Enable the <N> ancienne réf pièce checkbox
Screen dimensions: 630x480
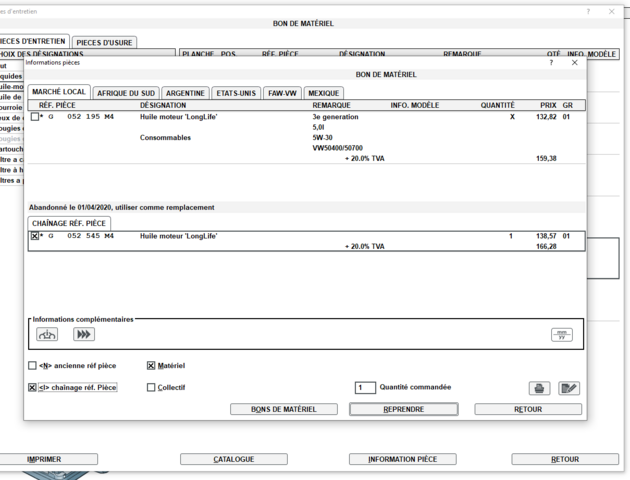(x=32, y=366)
